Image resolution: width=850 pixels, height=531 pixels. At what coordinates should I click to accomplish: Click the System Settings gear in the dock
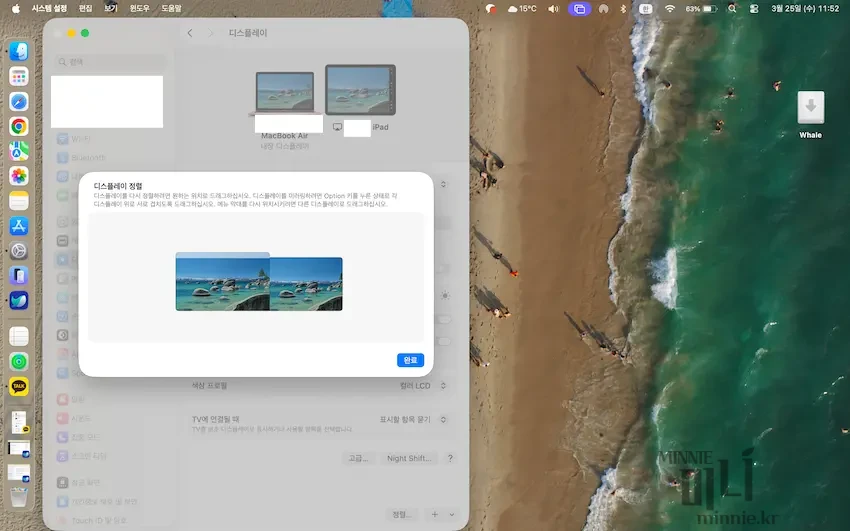(x=18, y=251)
